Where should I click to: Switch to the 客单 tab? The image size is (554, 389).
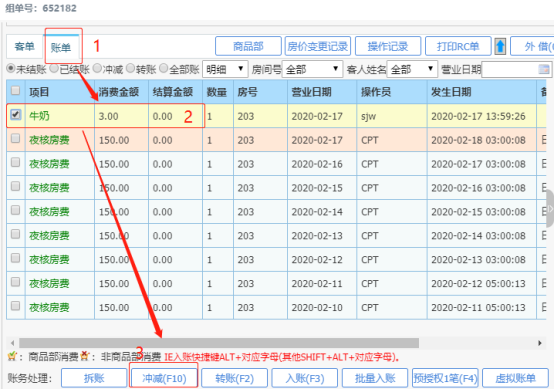24,47
